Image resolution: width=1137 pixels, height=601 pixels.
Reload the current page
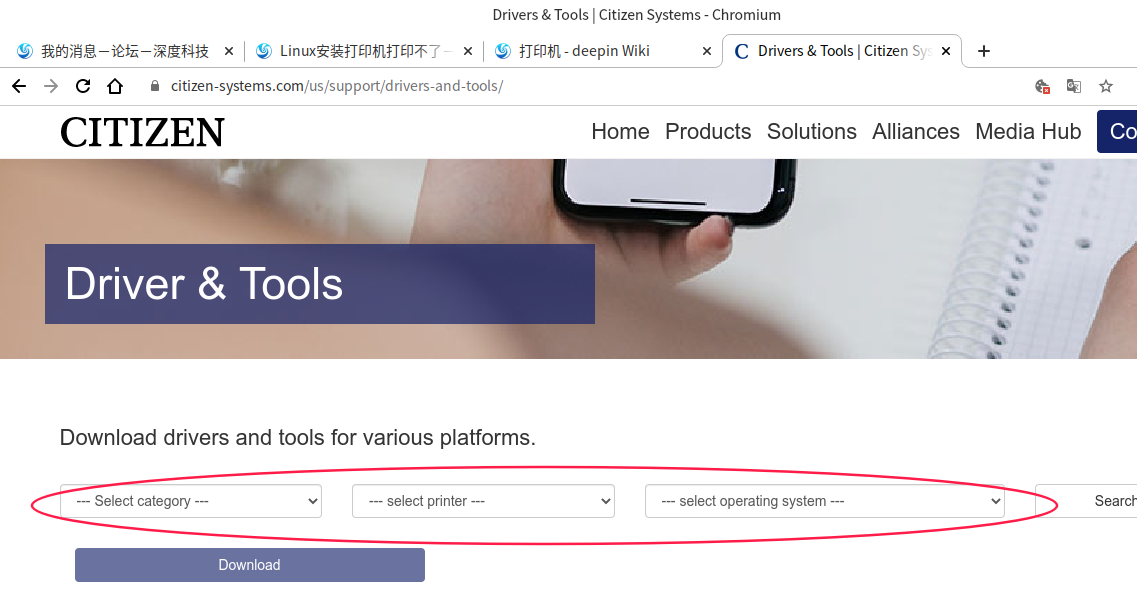[x=83, y=86]
